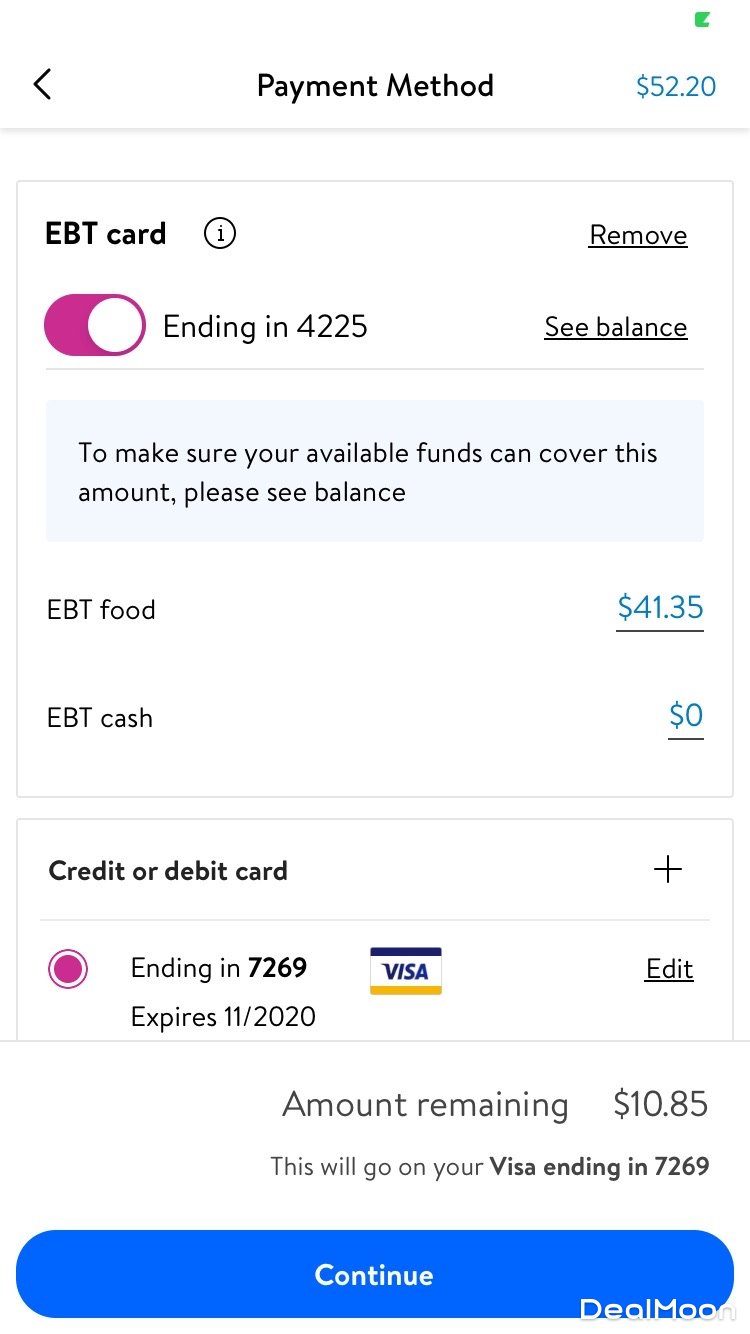
Task: Tap the Expires 11/2020 card text
Action: tap(223, 1017)
